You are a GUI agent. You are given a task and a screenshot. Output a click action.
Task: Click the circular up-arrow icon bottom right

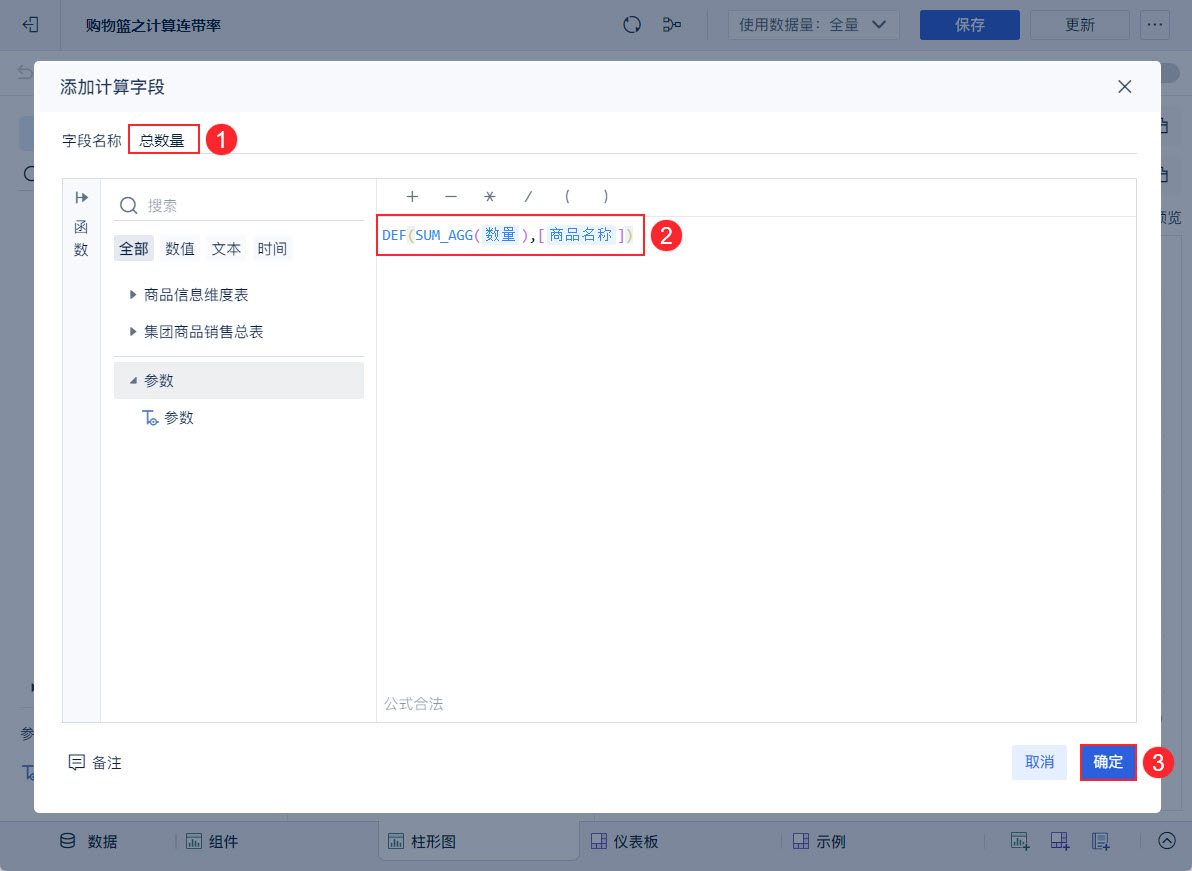pos(1166,841)
